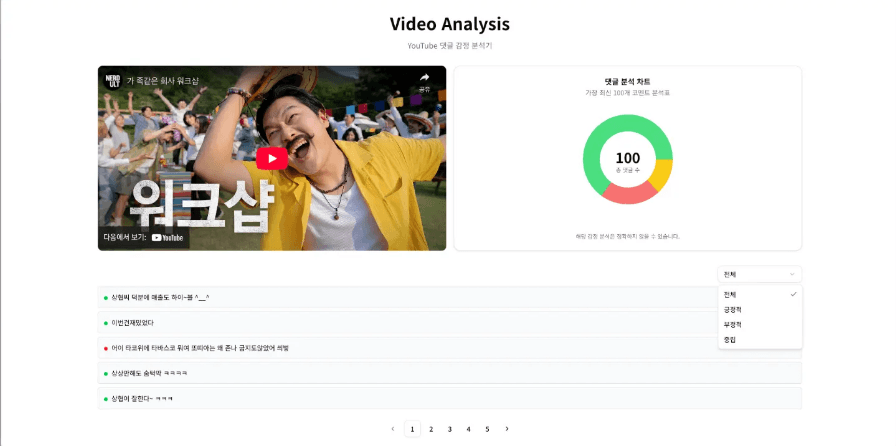
Task: Open the NERD ULT channel logo
Action: pos(113,80)
